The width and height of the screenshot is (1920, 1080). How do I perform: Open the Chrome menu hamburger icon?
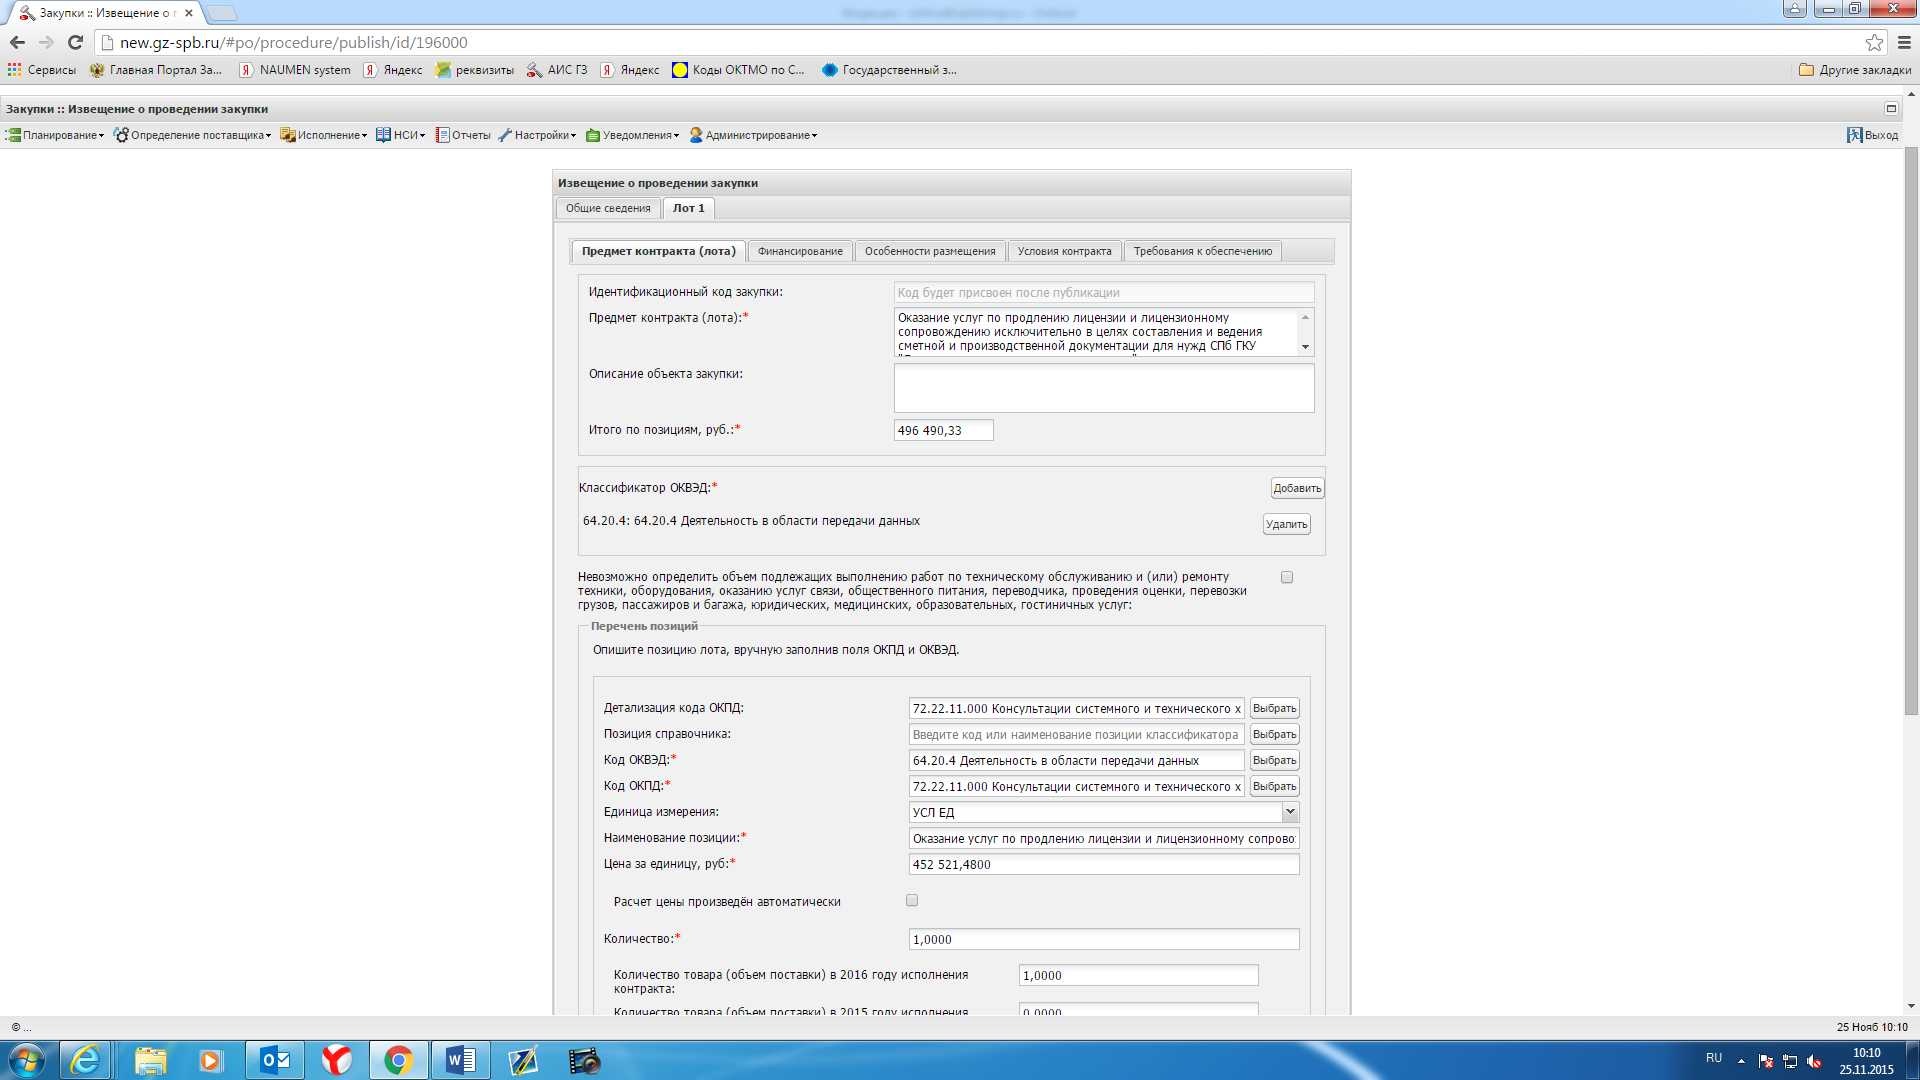[1904, 42]
